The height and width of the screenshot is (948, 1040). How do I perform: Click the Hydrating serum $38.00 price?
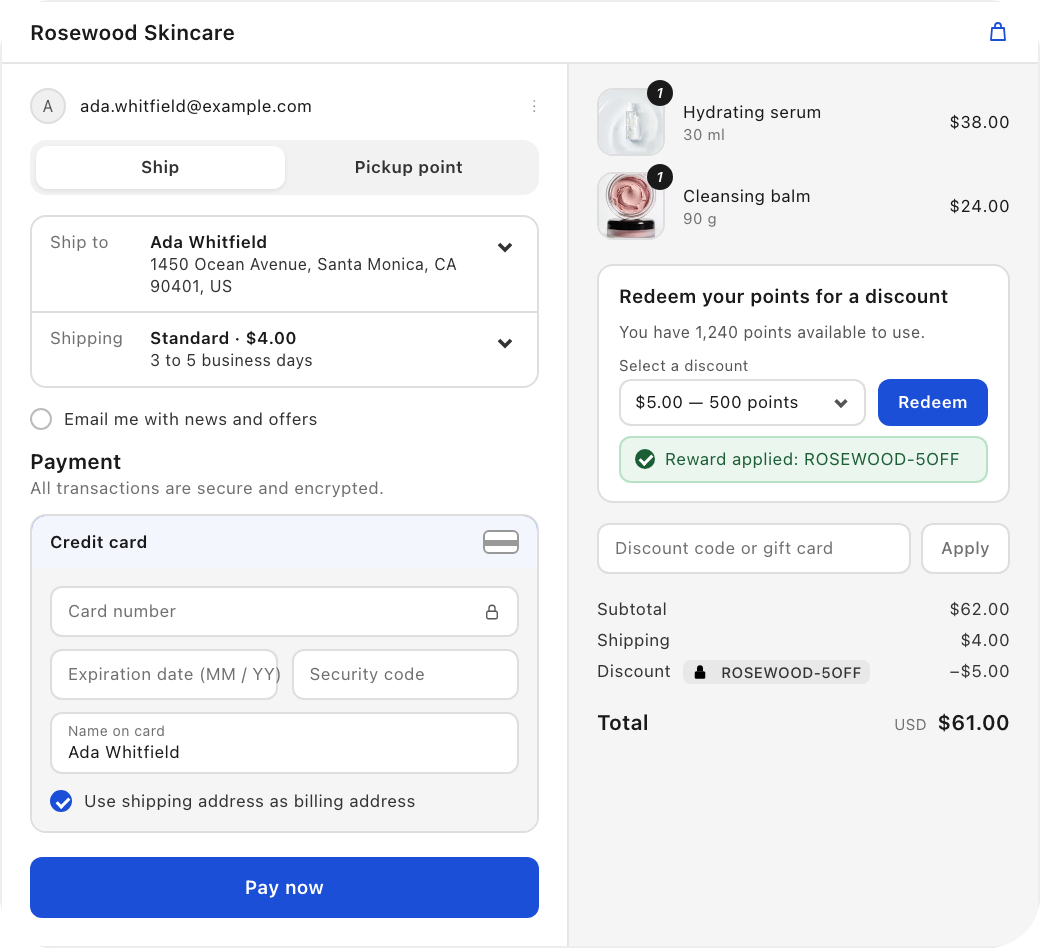[x=979, y=122]
